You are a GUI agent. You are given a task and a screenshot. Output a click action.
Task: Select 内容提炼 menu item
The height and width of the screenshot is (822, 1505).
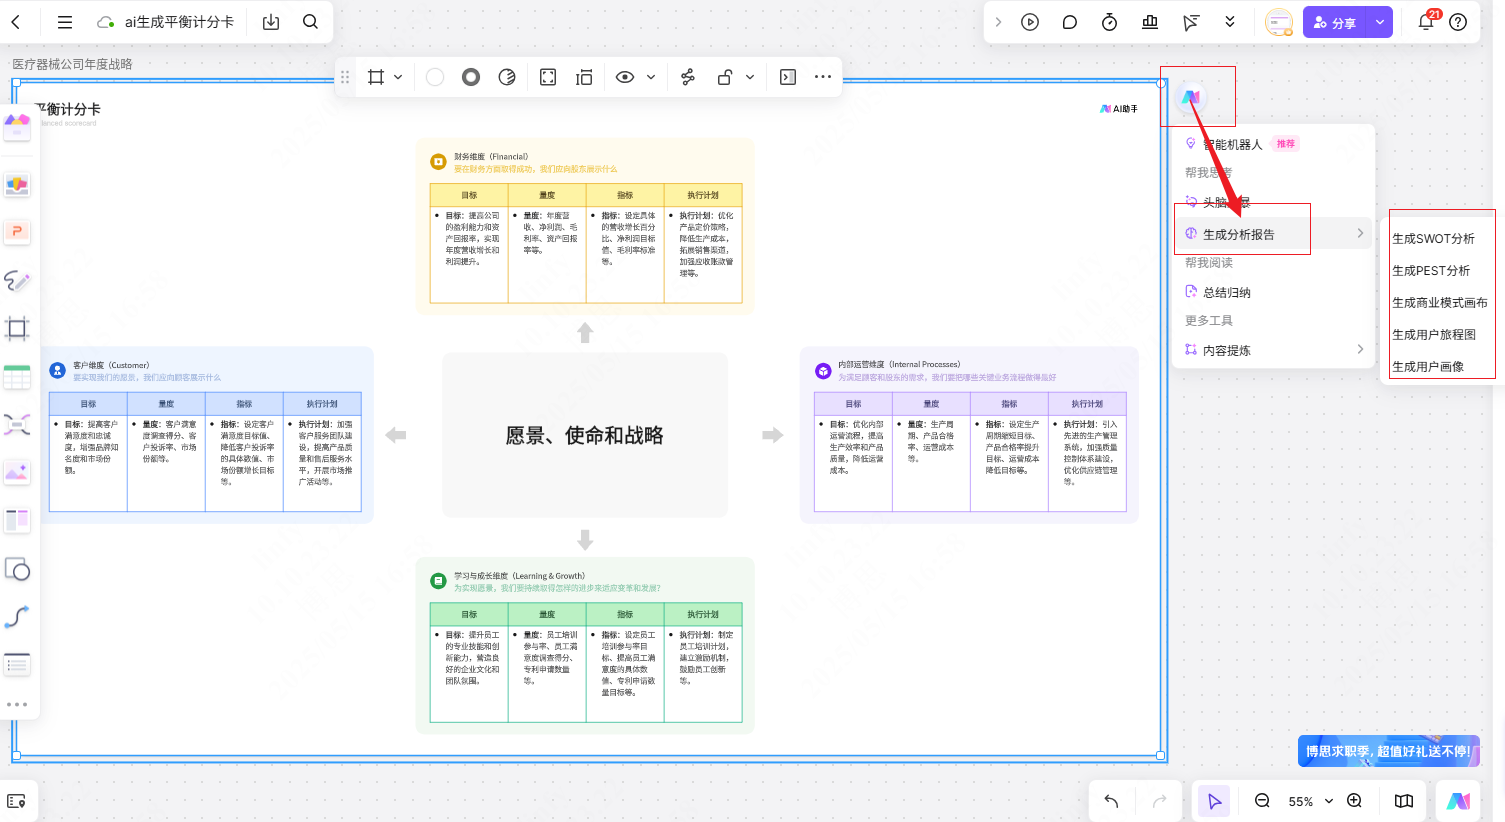pos(1273,350)
